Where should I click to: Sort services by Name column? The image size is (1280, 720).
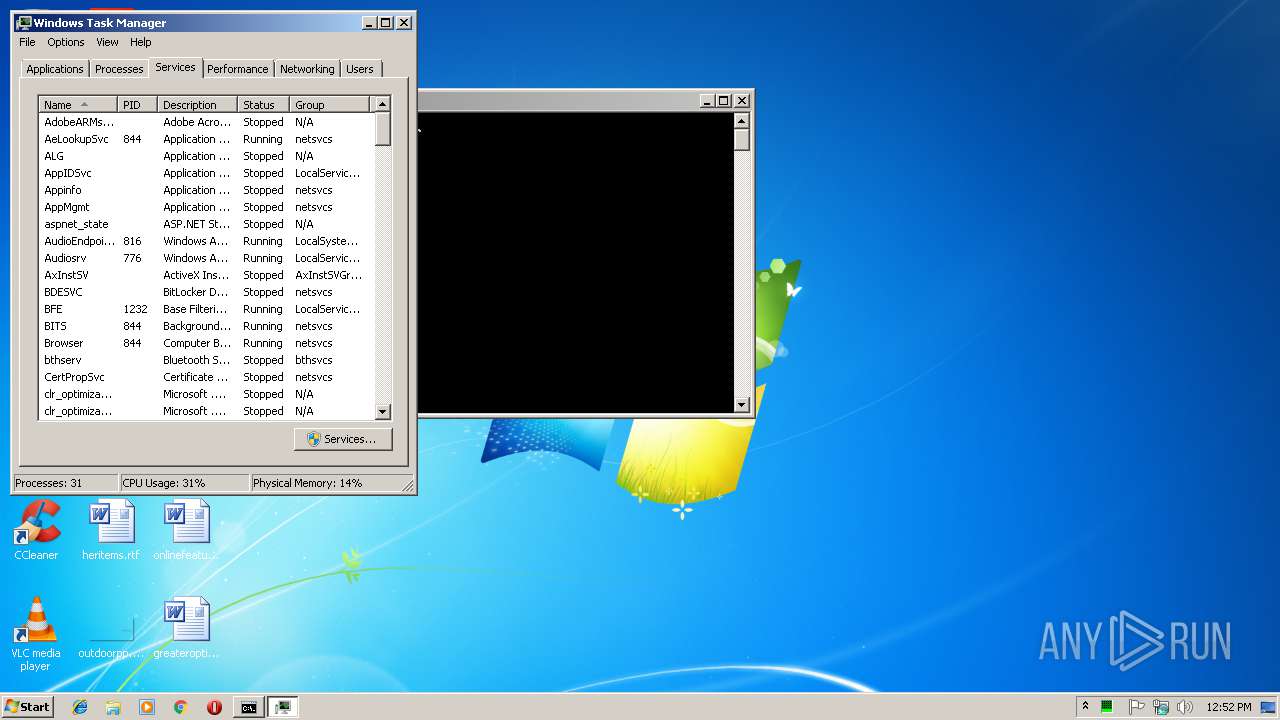coord(78,104)
